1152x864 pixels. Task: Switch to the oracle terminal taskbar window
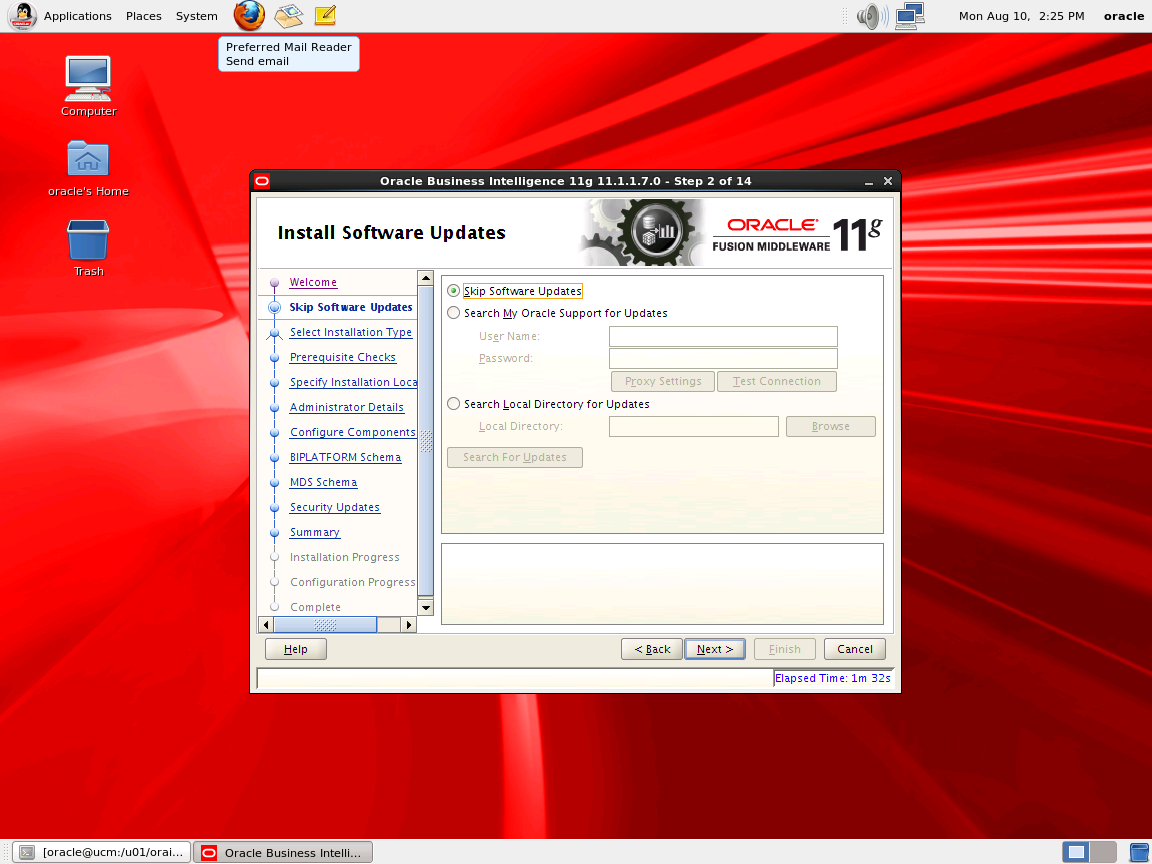[x=102, y=852]
